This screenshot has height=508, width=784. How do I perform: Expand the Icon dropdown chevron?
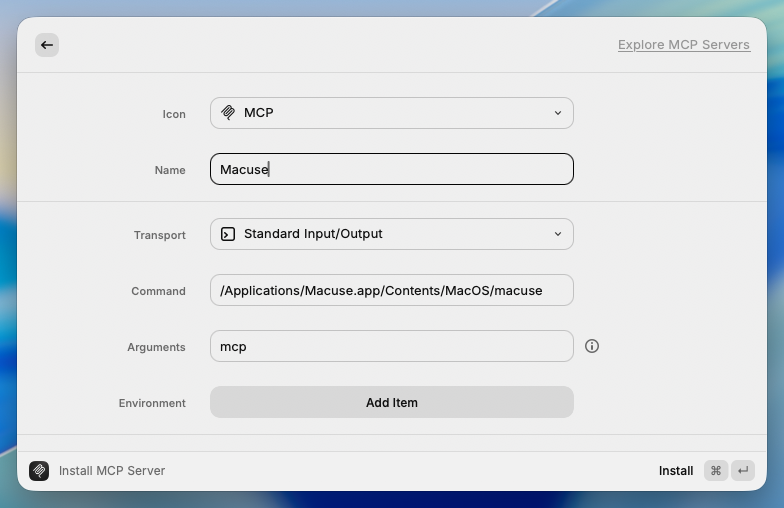(558, 113)
